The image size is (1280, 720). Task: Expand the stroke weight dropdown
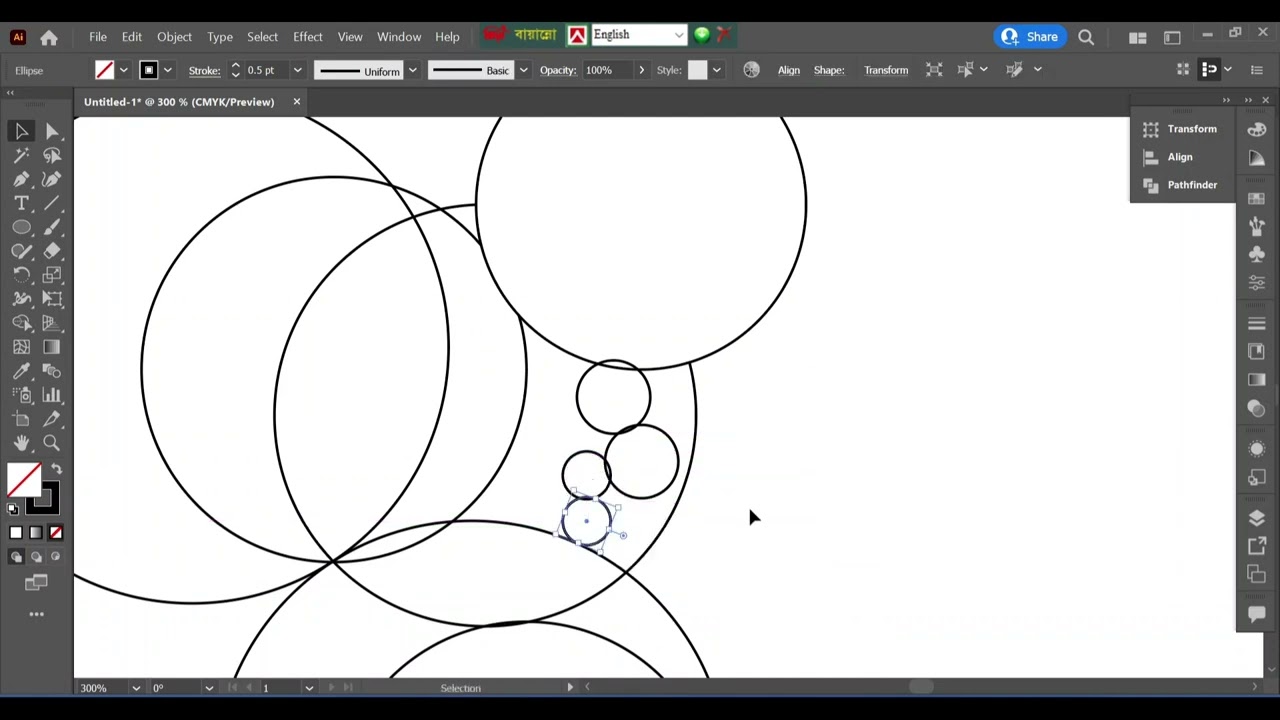[x=297, y=70]
